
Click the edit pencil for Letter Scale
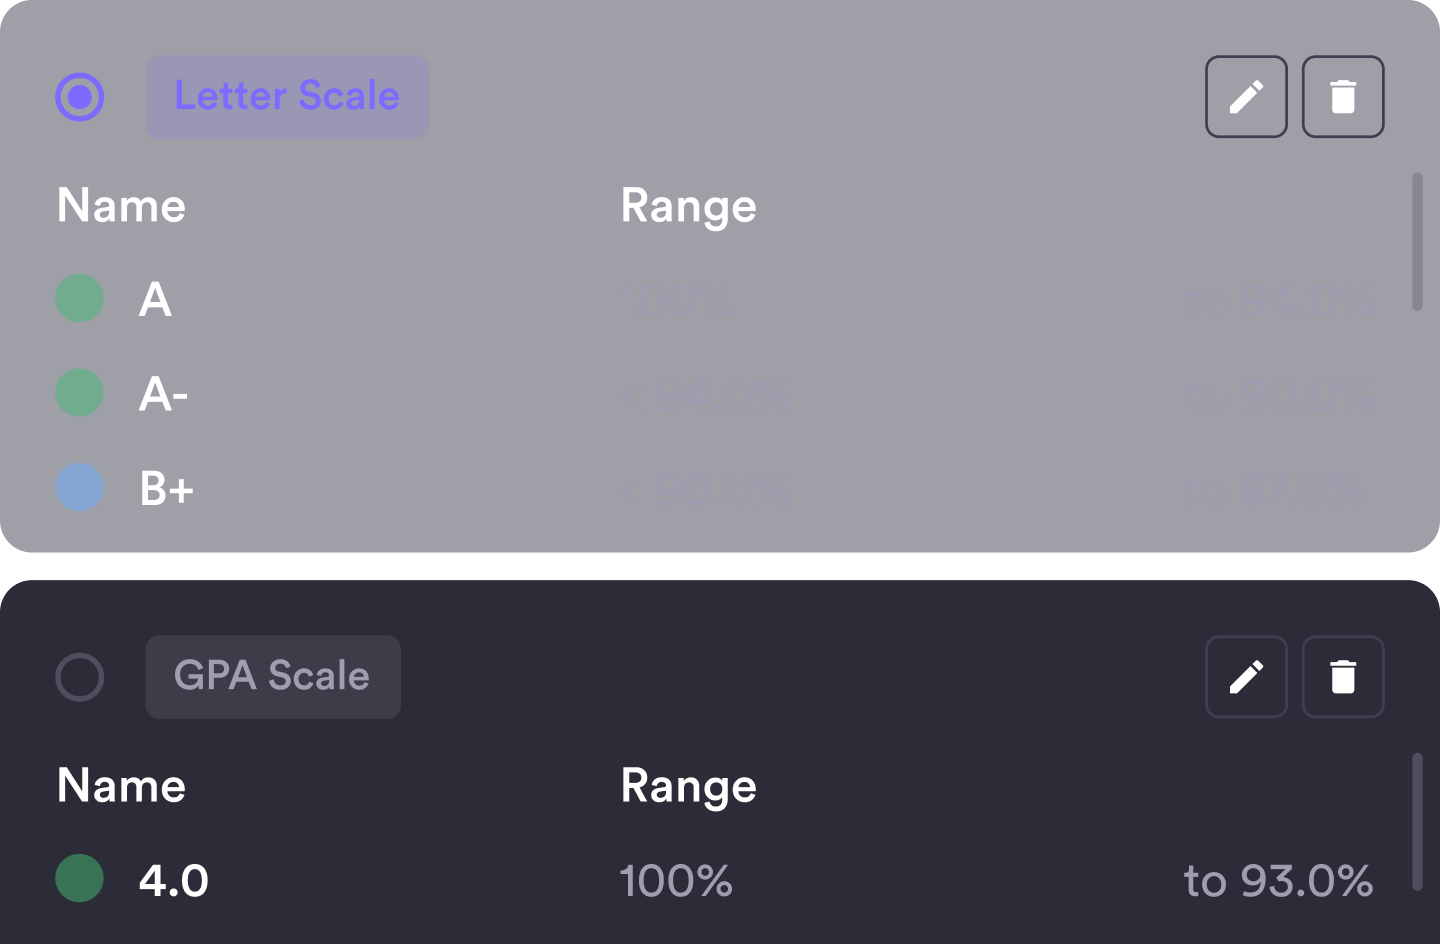click(x=1246, y=97)
